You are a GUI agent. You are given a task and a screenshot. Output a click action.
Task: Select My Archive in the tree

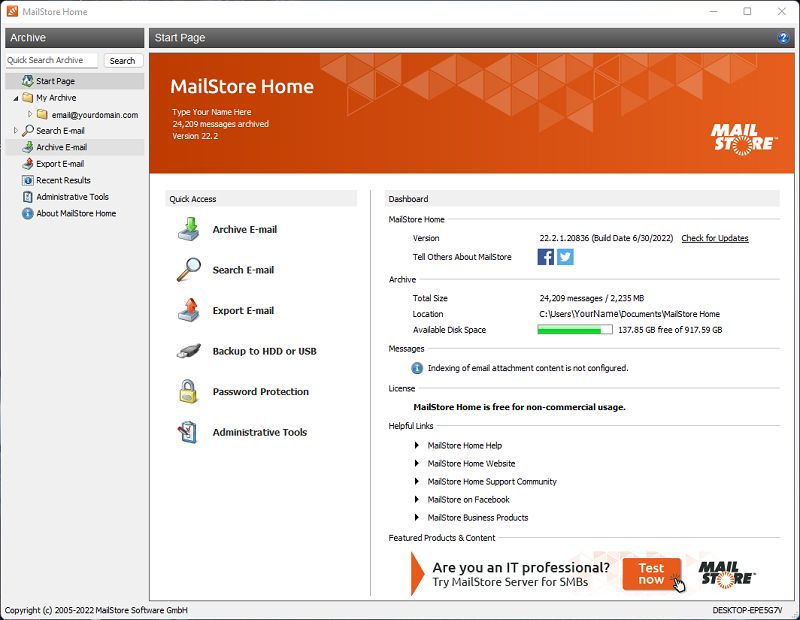pos(56,97)
